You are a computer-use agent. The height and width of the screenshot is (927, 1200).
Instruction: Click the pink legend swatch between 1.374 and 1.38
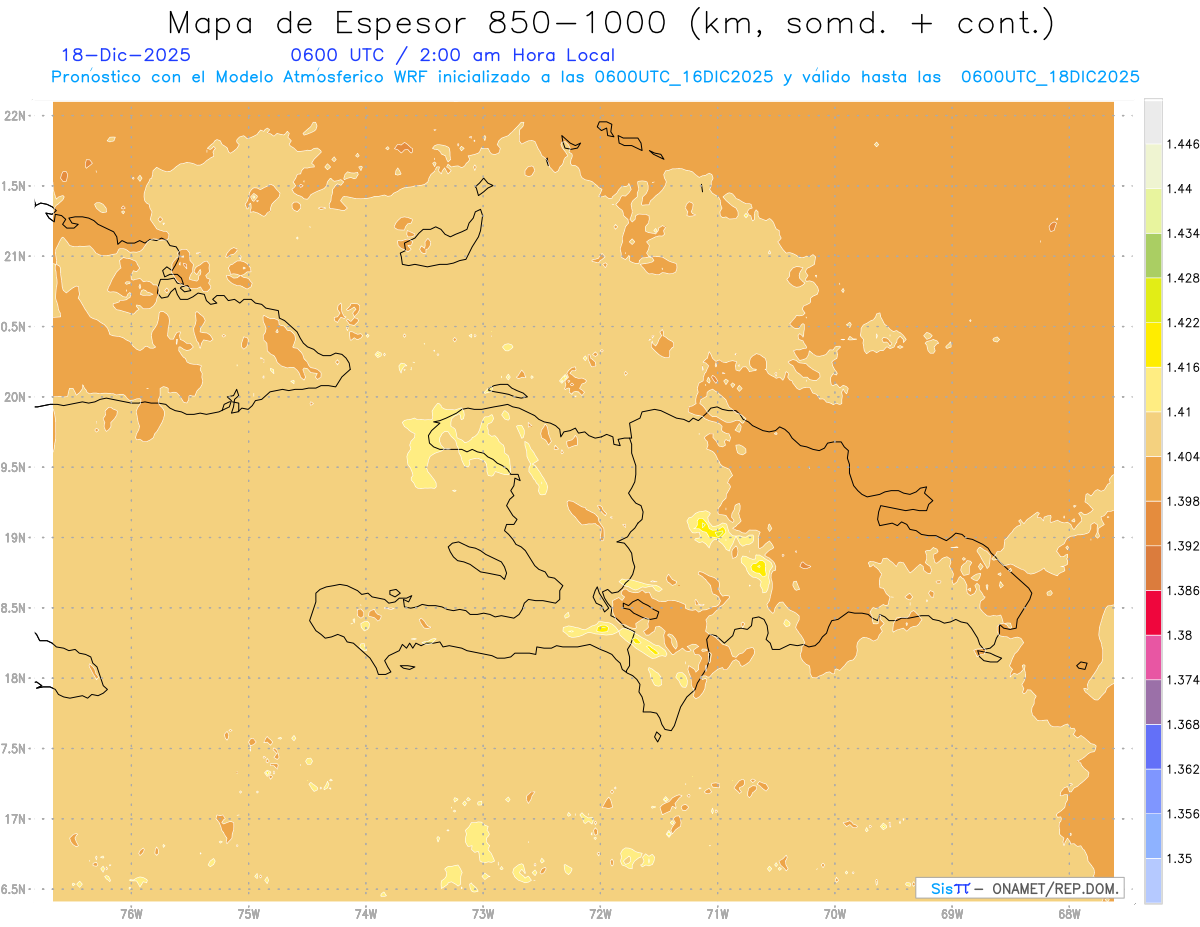[x=1153, y=657]
